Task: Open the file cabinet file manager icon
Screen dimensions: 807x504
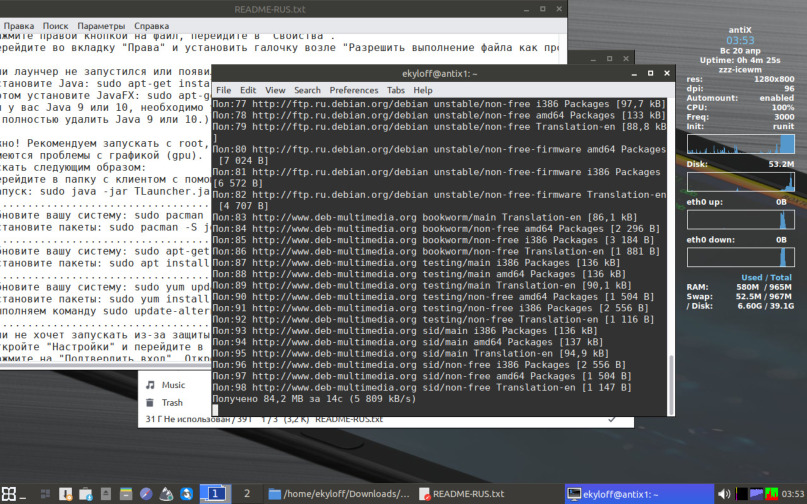Action: 126,494
